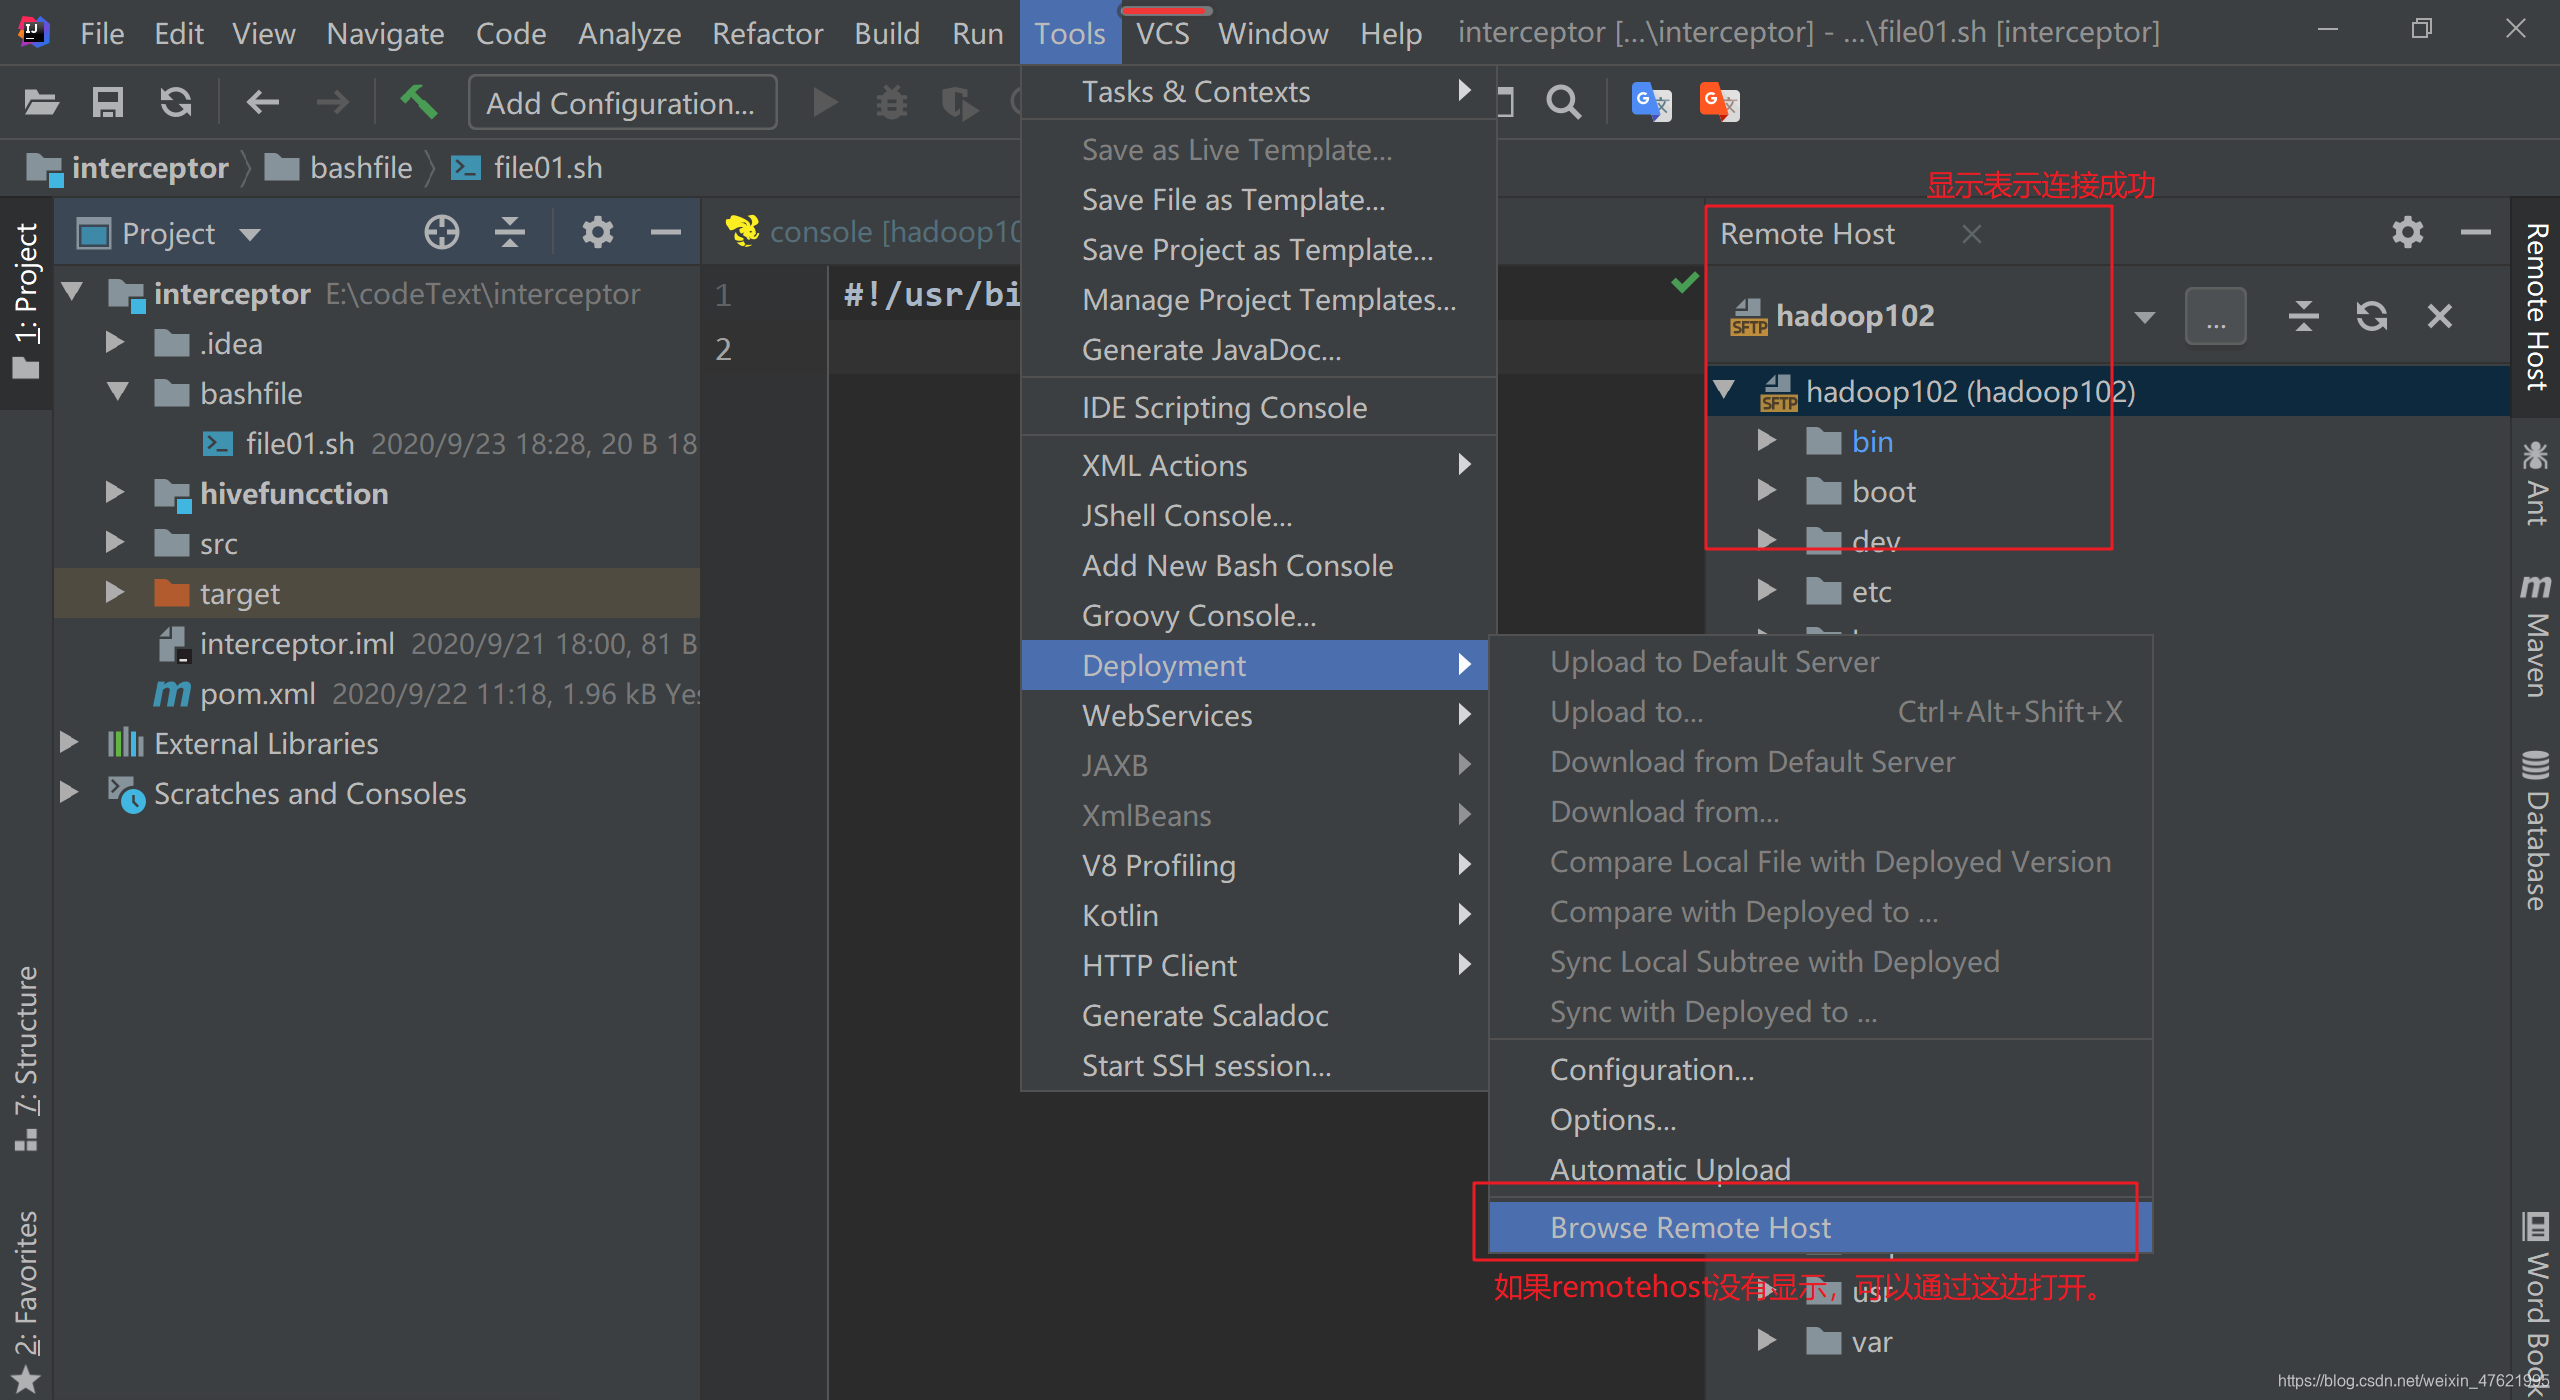This screenshot has width=2560, height=1400.
Task: Click the Save All toolbar icon
Action: pyautogui.click(x=108, y=102)
